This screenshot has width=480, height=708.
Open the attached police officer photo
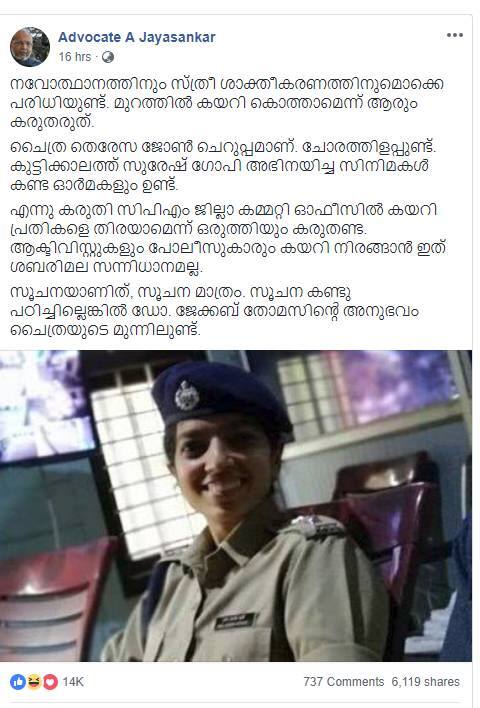pos(236,506)
